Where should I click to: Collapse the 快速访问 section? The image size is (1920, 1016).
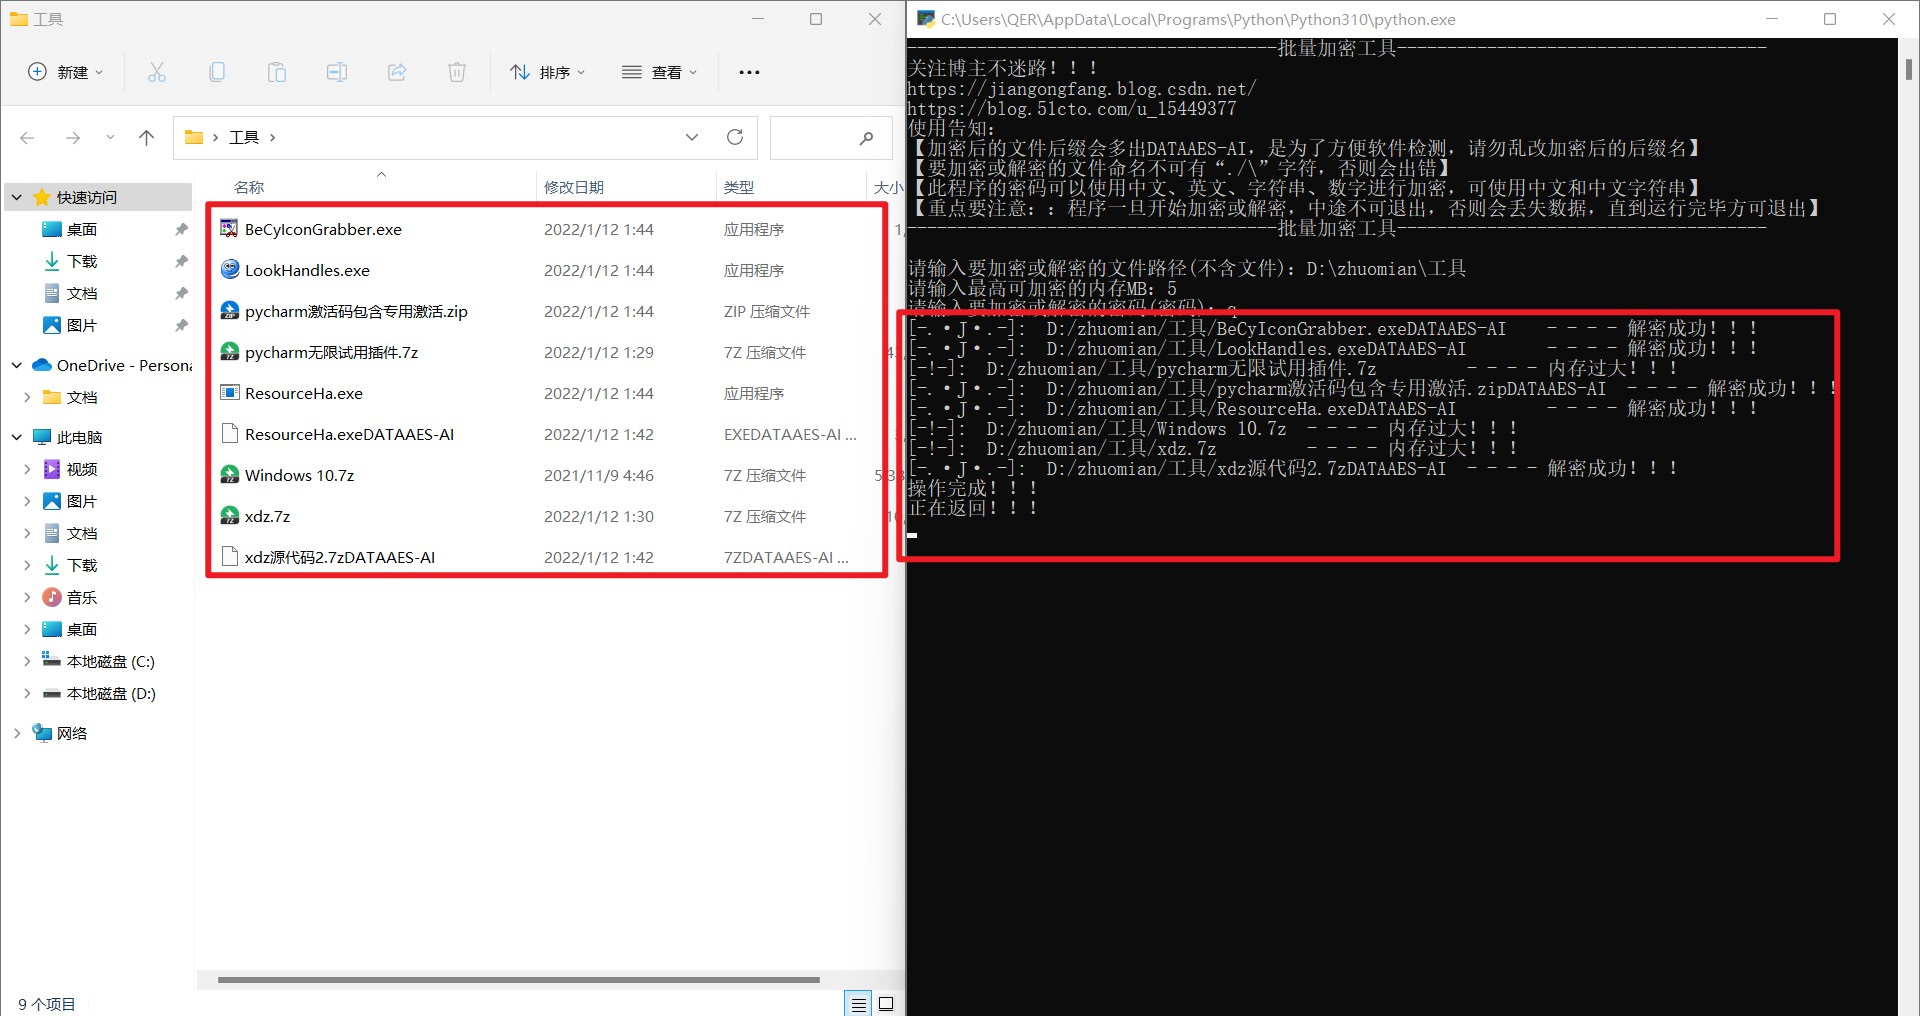point(16,197)
